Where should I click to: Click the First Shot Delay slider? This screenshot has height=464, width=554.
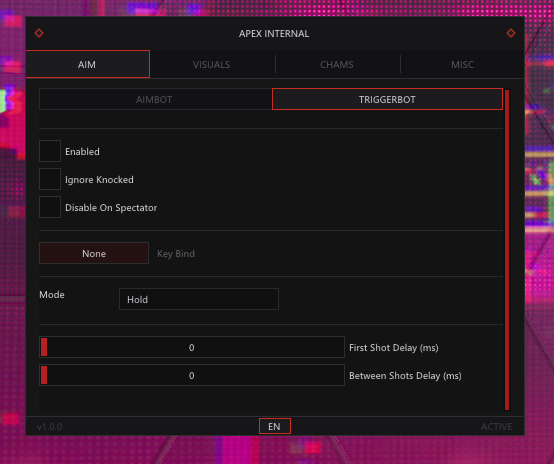[x=192, y=347]
